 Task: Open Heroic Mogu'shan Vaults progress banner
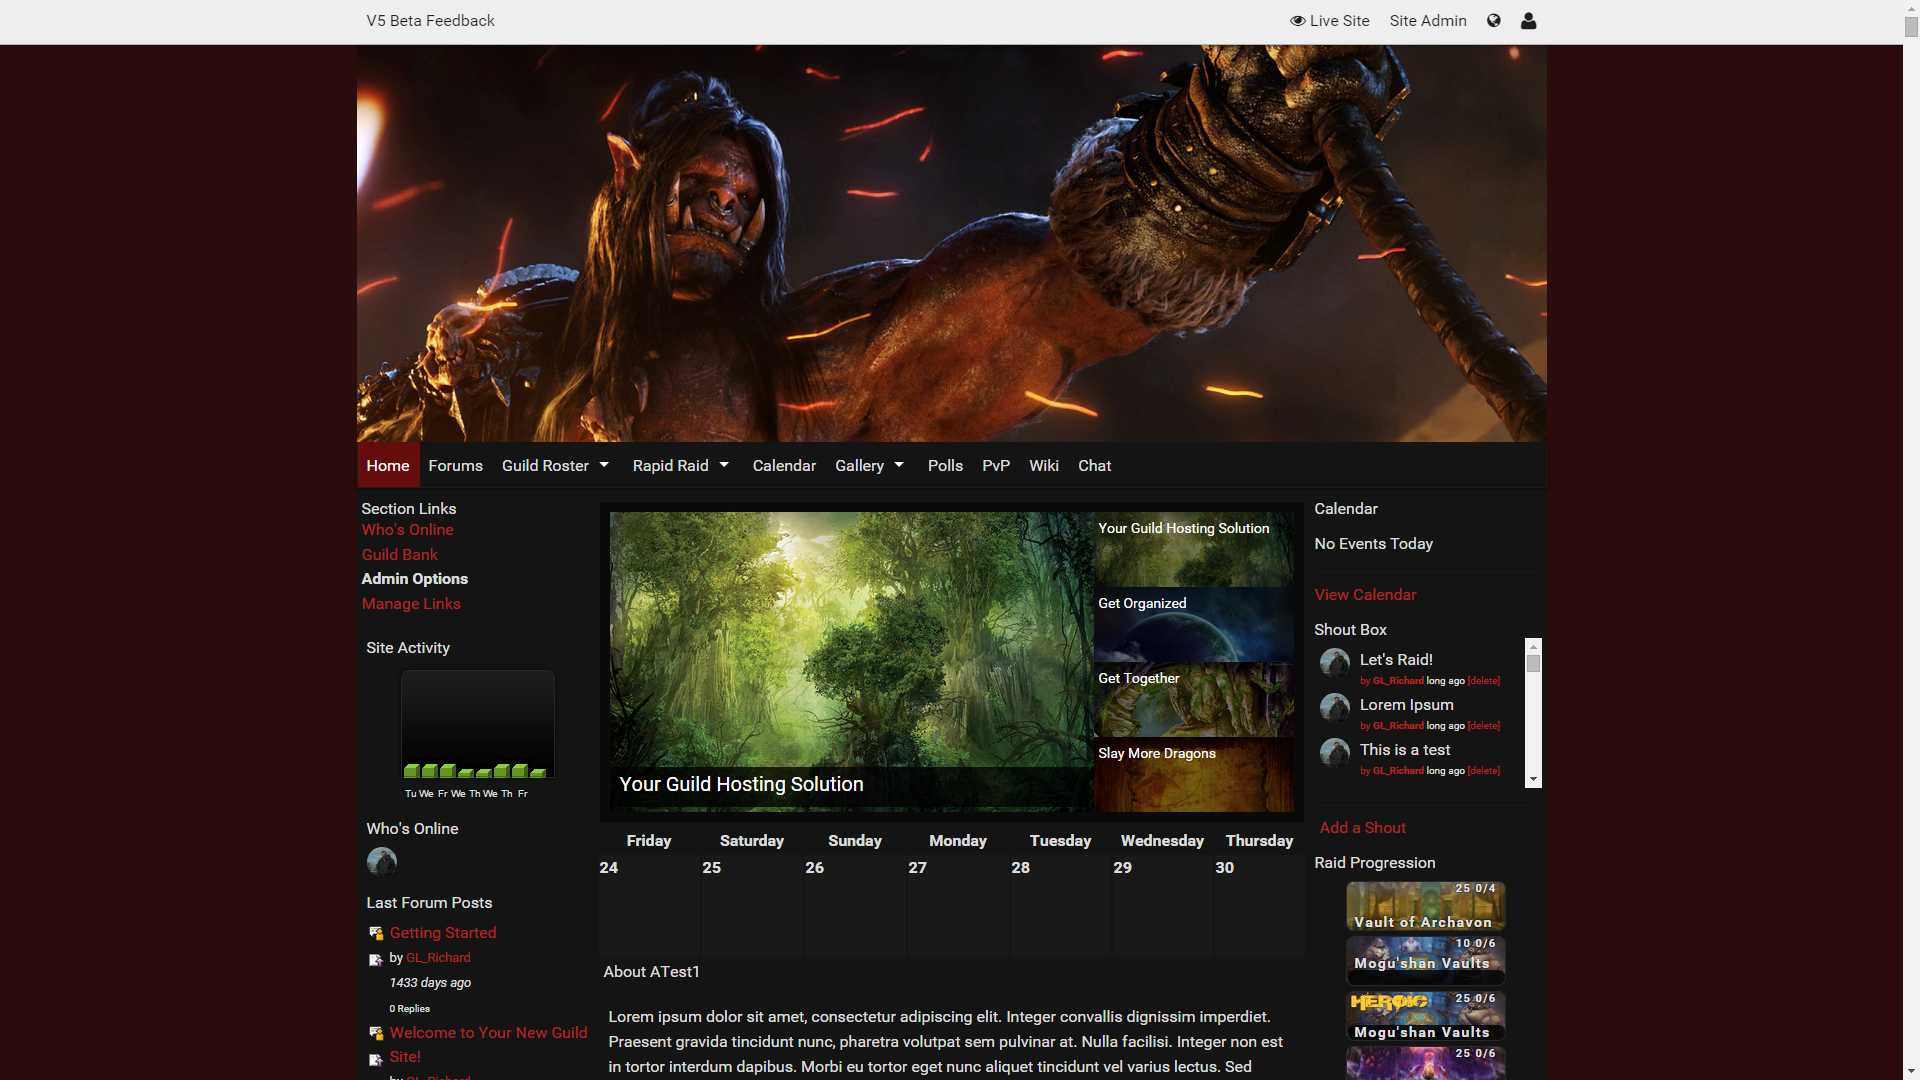[1425, 1015]
